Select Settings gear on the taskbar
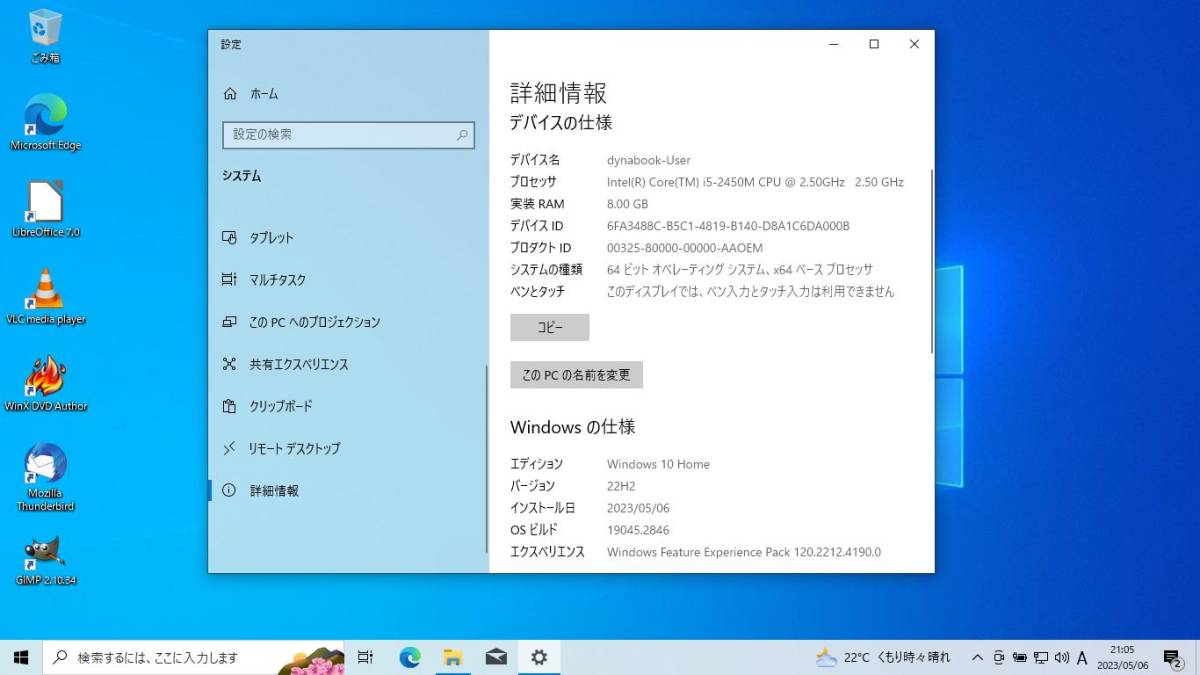The width and height of the screenshot is (1200, 675). coord(539,657)
